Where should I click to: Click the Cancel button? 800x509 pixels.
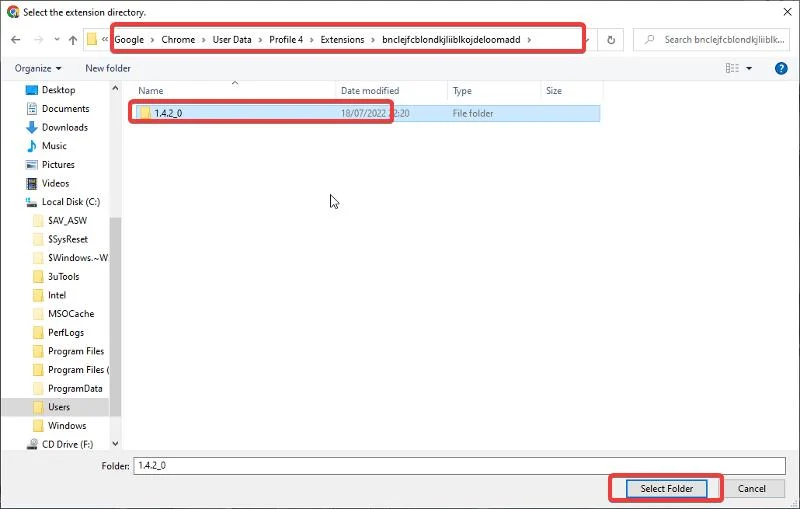tap(752, 489)
